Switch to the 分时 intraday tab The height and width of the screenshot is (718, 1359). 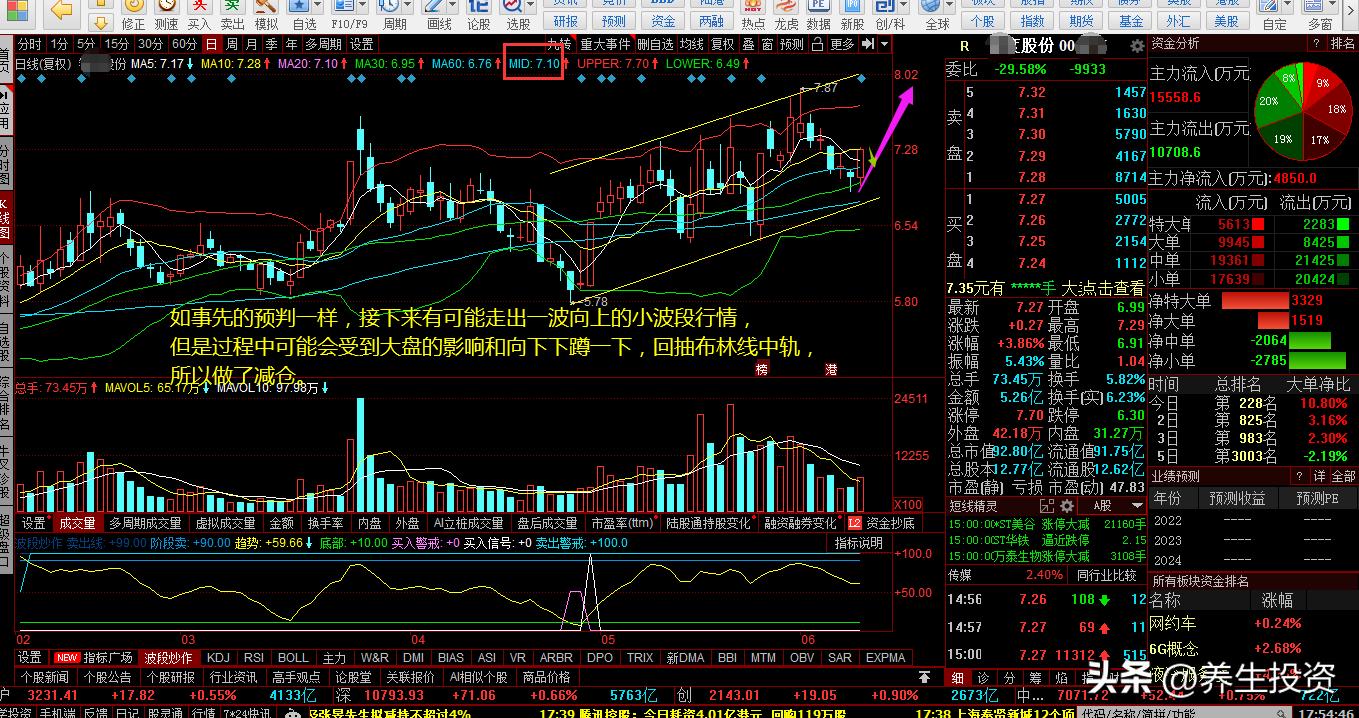pos(30,44)
